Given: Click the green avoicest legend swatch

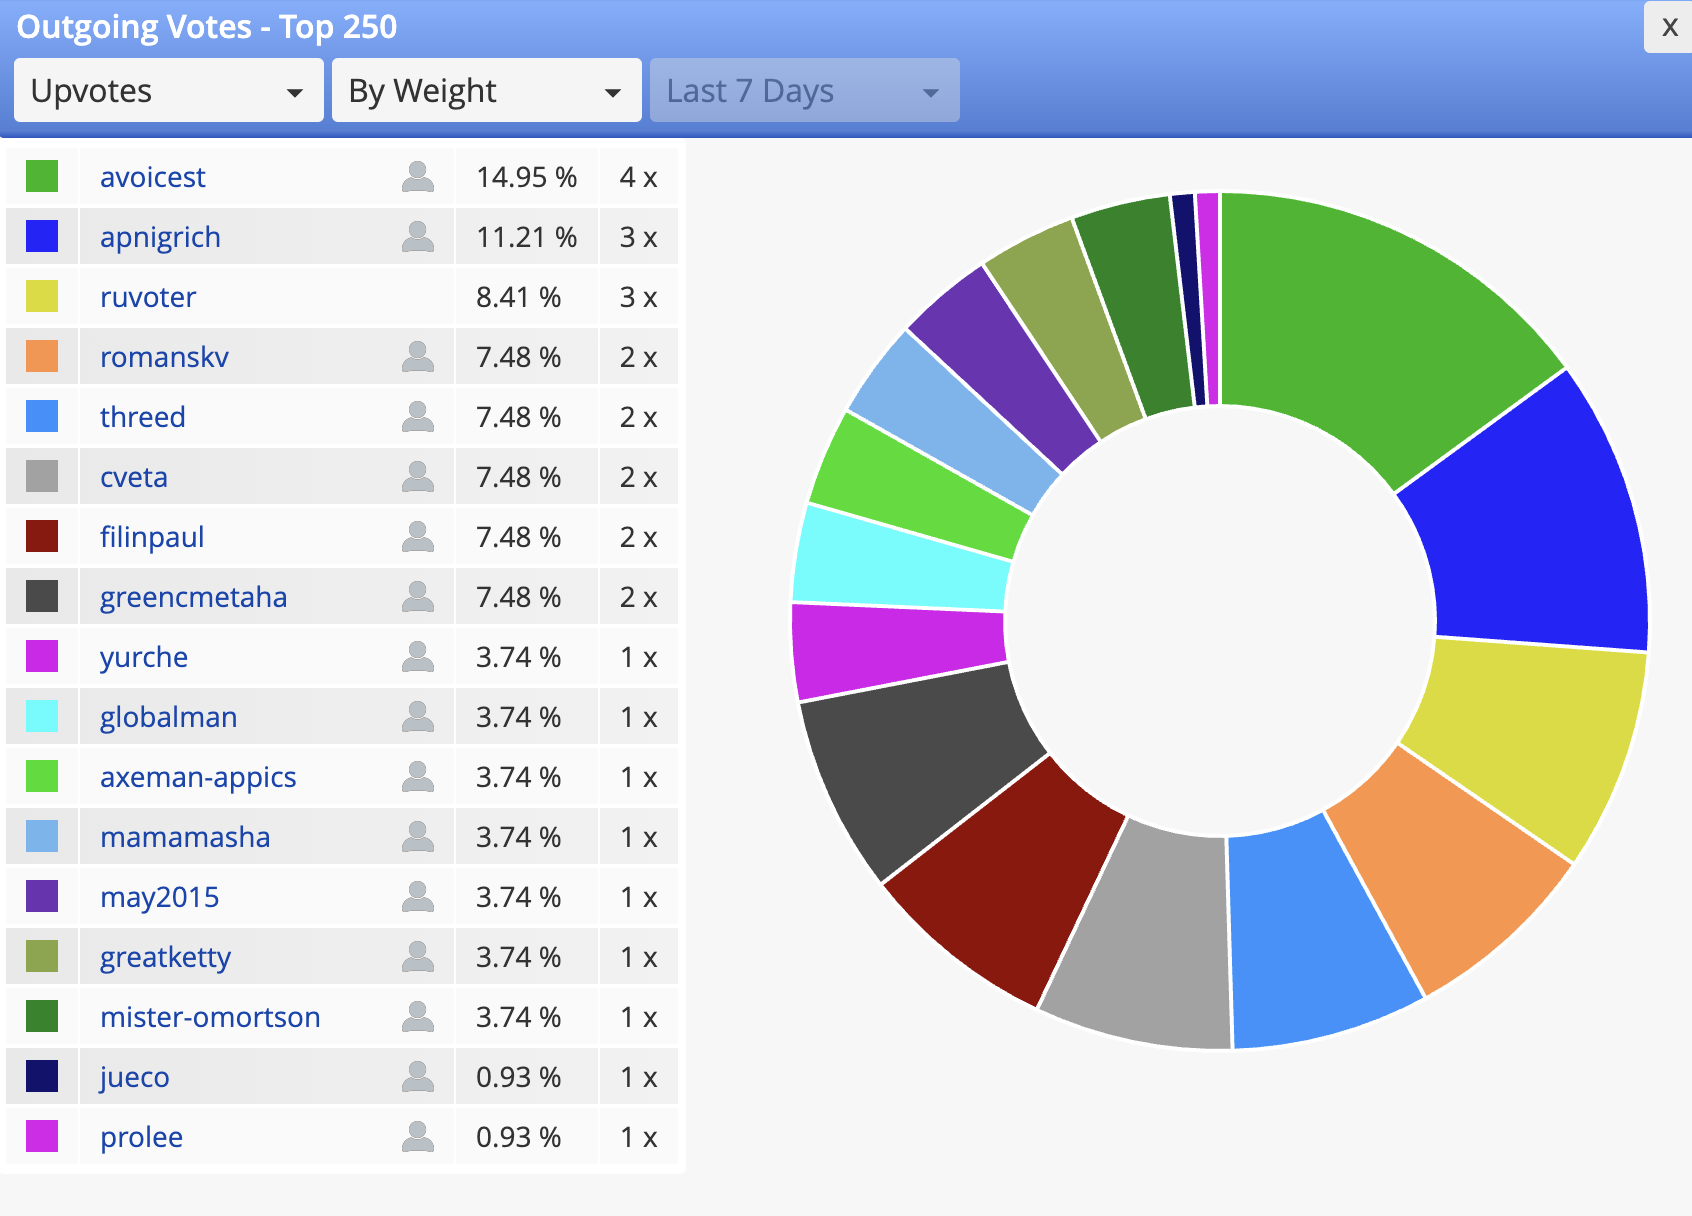Looking at the screenshot, I should coord(42,176).
